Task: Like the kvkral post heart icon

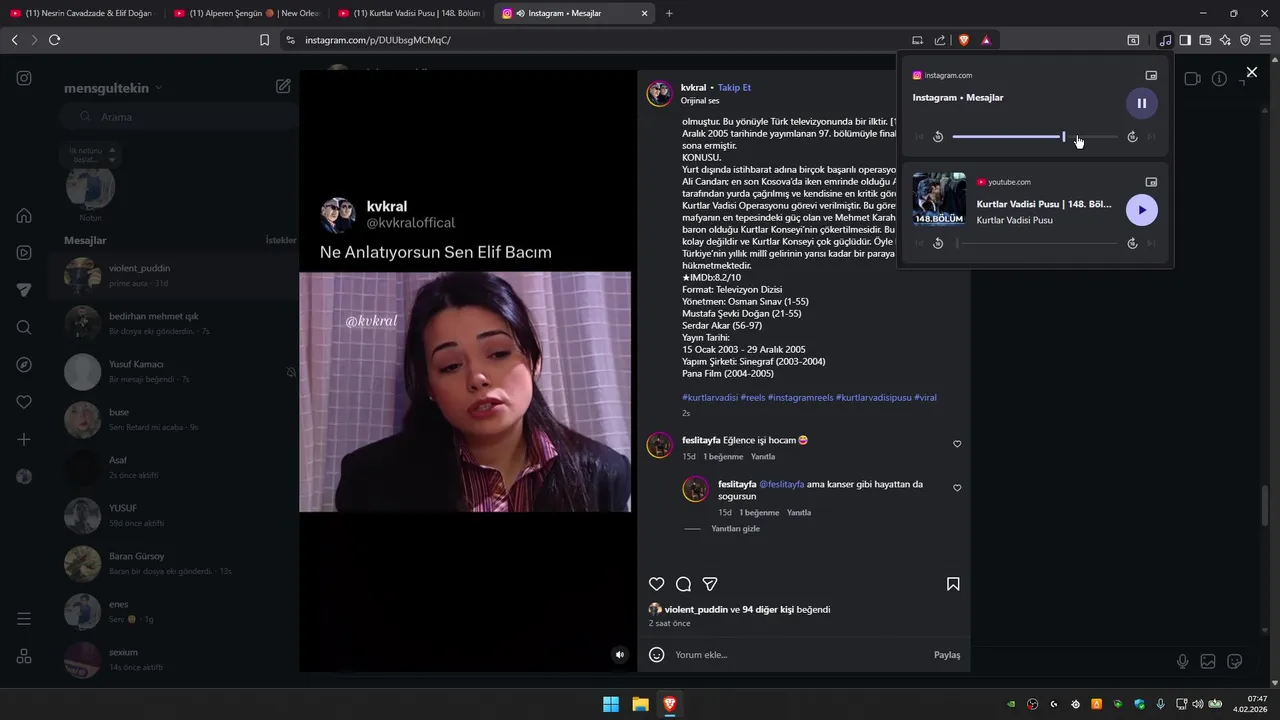Action: point(656,584)
